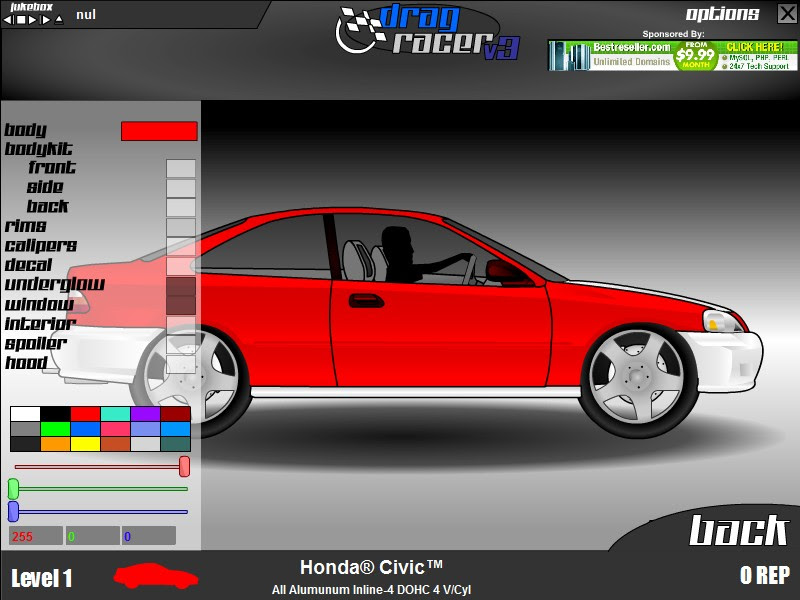Click the Drag Racer v3 logo
Image resolution: width=800 pixels, height=600 pixels.
tap(428, 32)
